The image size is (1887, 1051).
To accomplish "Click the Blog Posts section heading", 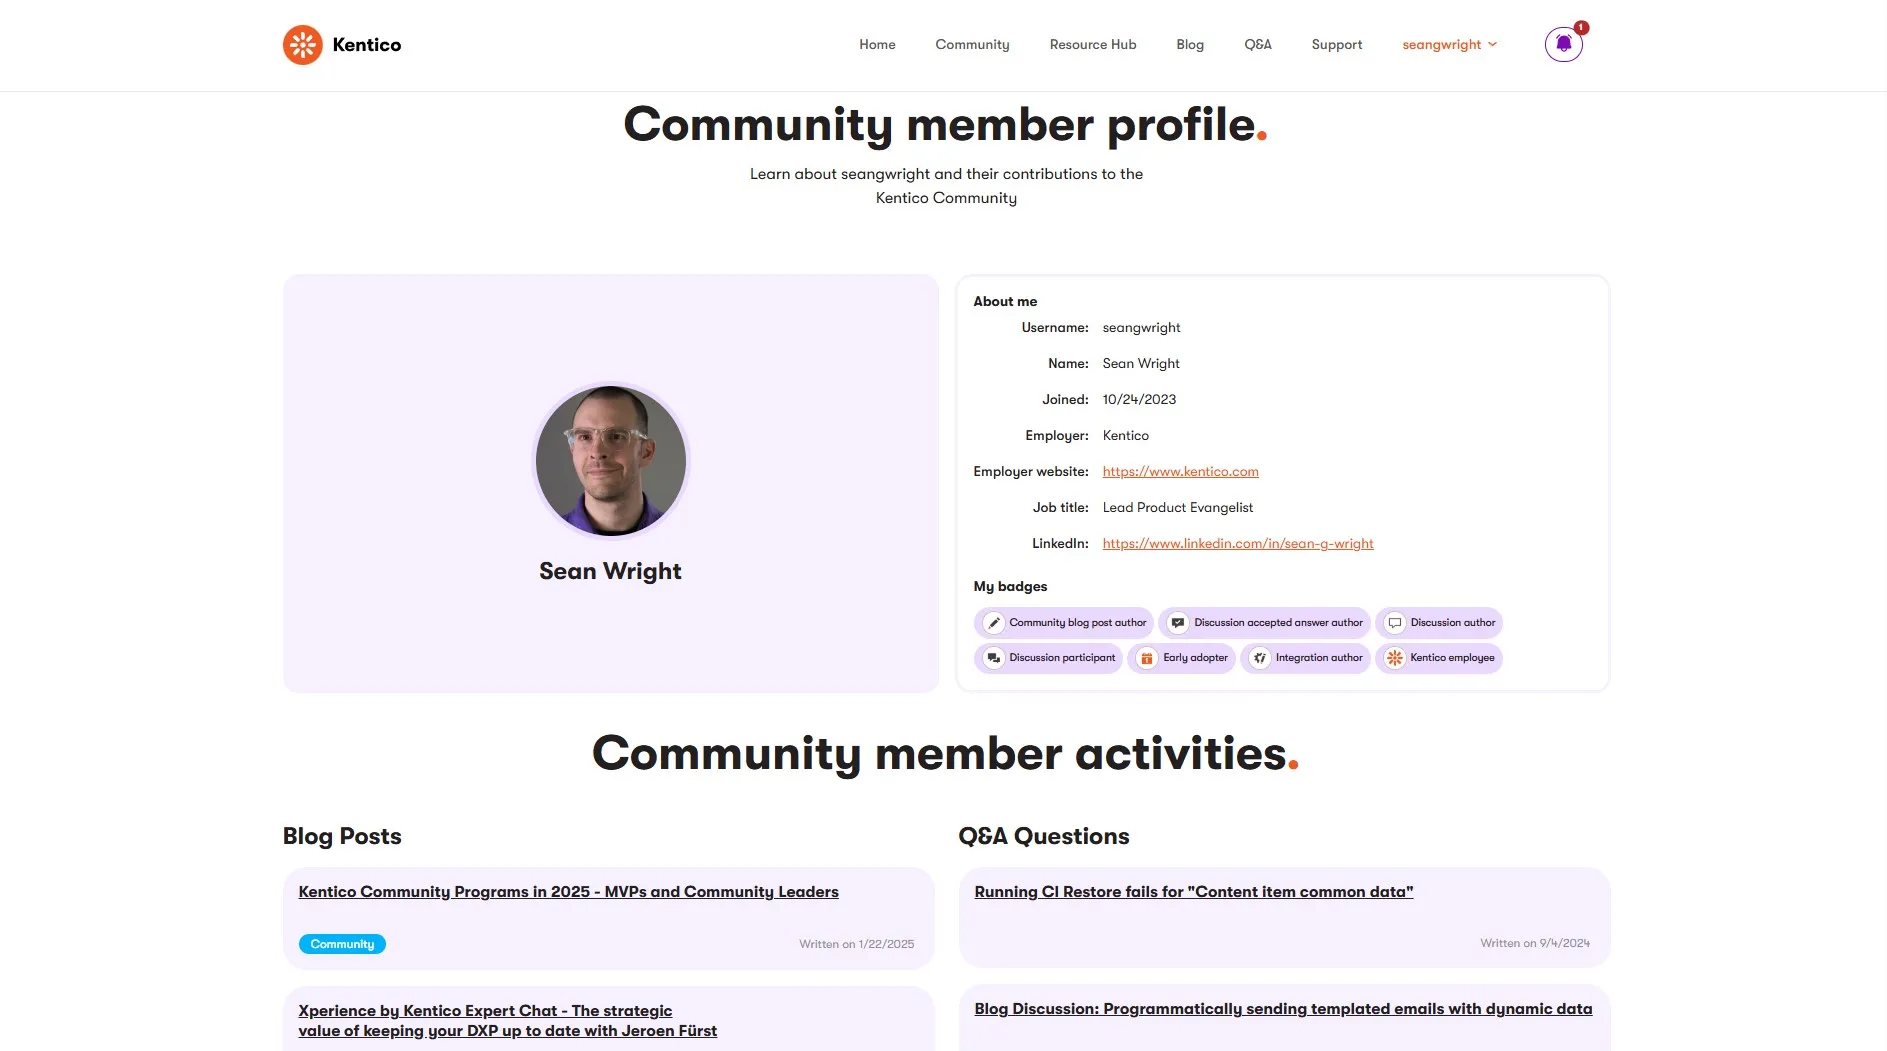I will coord(342,836).
